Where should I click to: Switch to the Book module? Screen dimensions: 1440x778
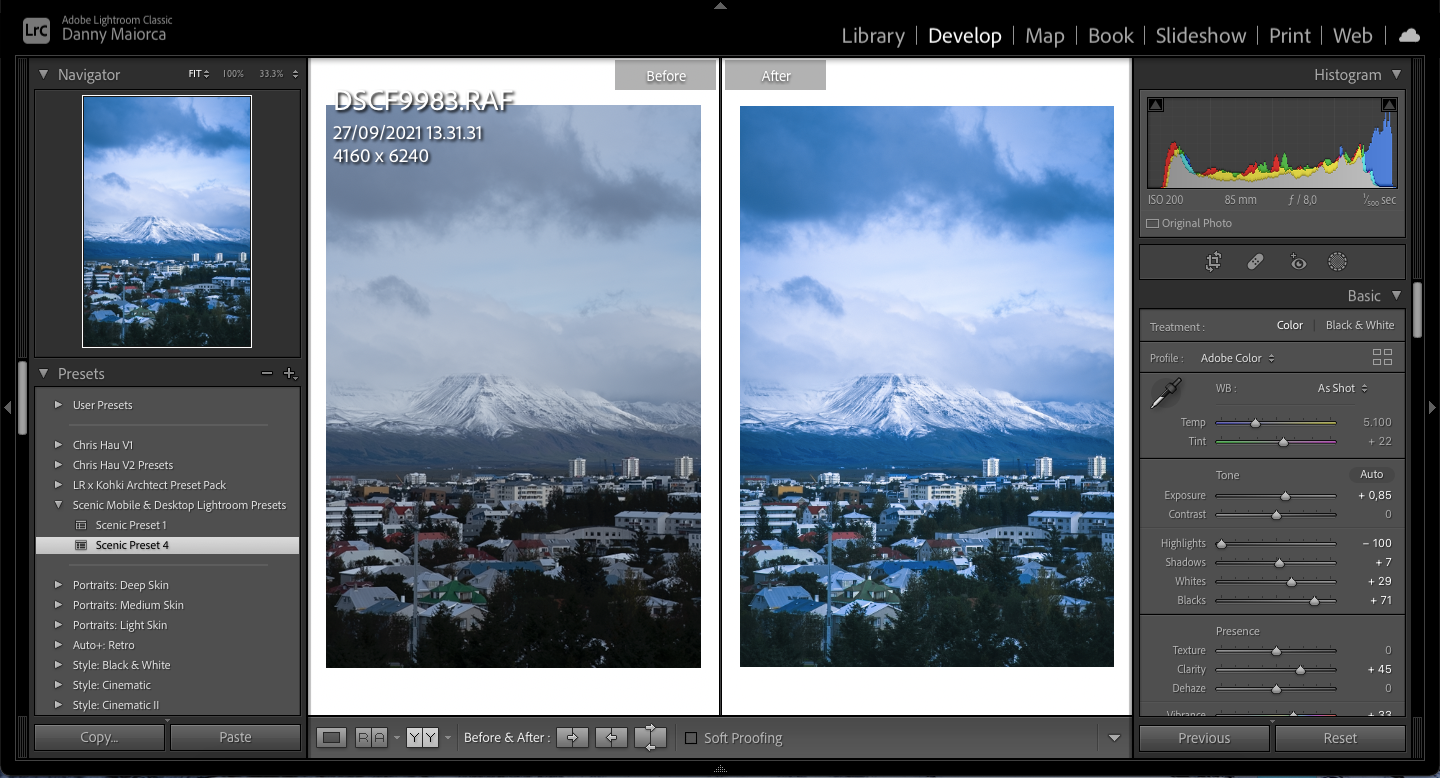click(x=1110, y=36)
